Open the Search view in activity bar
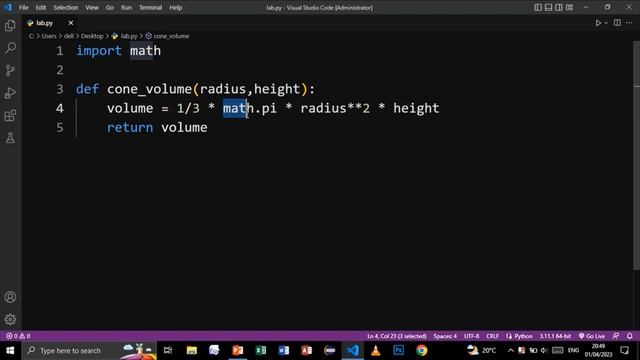The image size is (640, 360). pyautogui.click(x=10, y=48)
